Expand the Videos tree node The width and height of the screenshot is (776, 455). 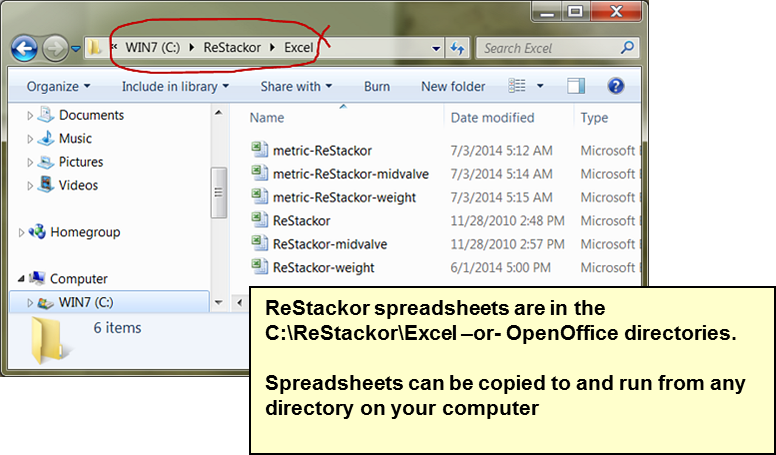click(x=30, y=186)
